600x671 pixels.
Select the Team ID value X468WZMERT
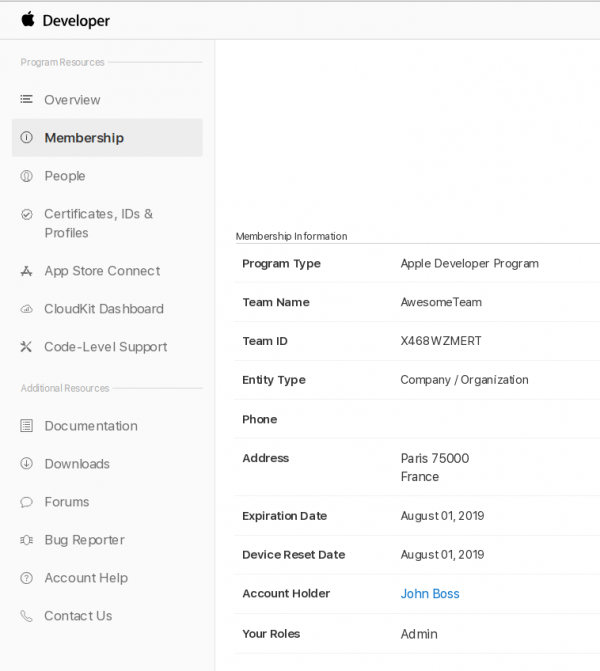[441, 341]
